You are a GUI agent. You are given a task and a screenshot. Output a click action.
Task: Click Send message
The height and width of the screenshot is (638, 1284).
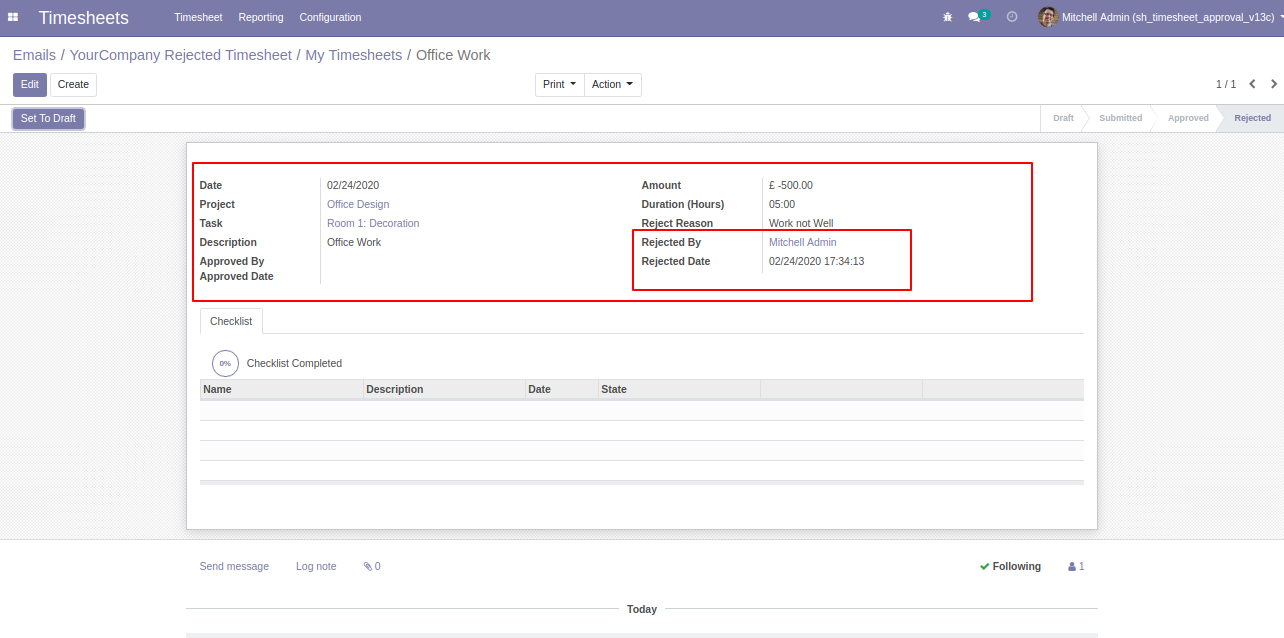[234, 566]
